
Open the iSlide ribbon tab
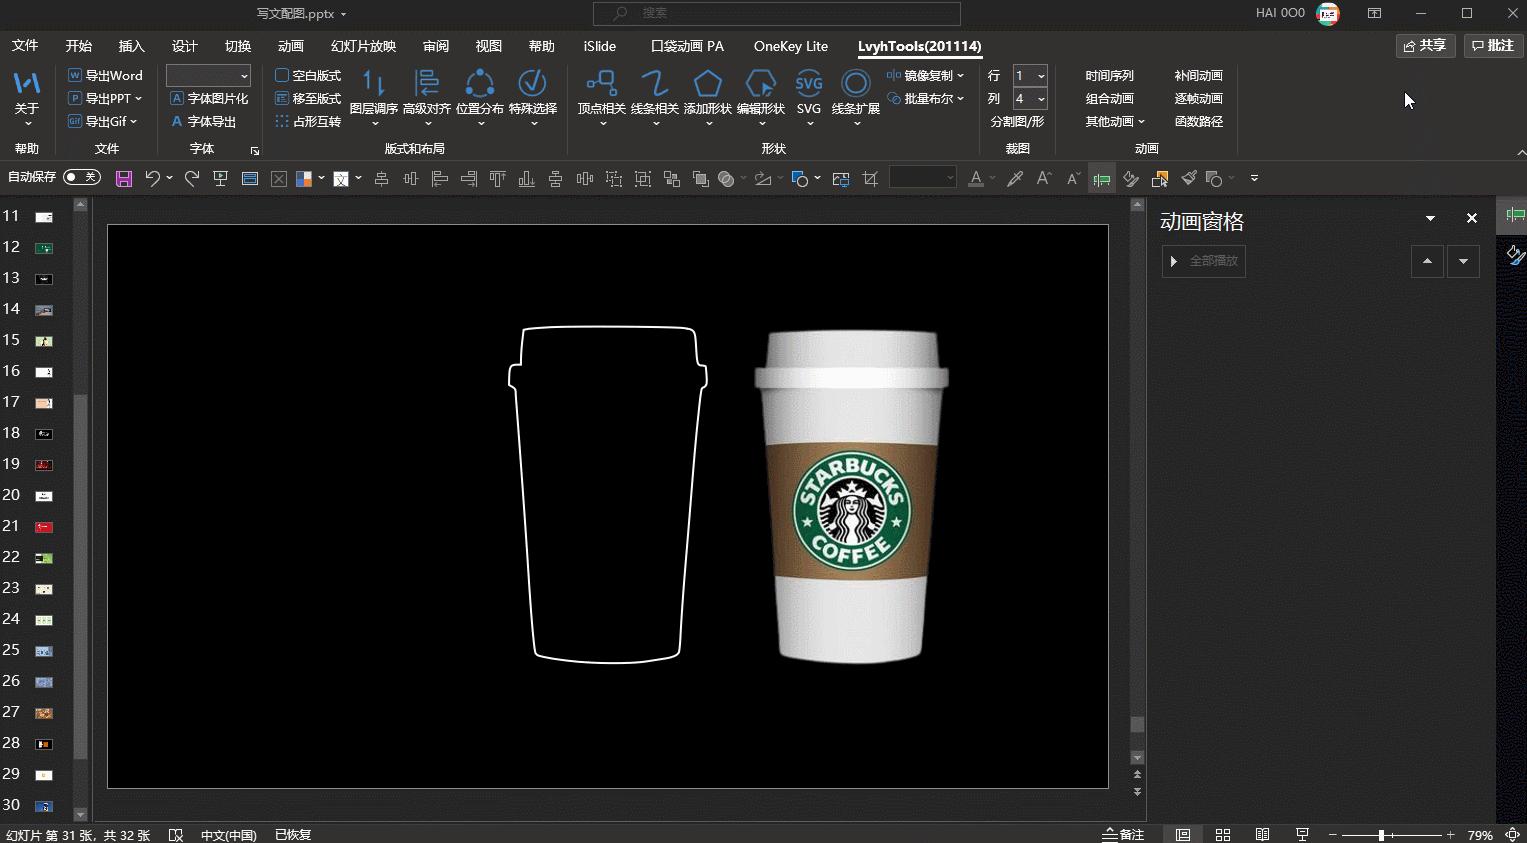tap(599, 46)
